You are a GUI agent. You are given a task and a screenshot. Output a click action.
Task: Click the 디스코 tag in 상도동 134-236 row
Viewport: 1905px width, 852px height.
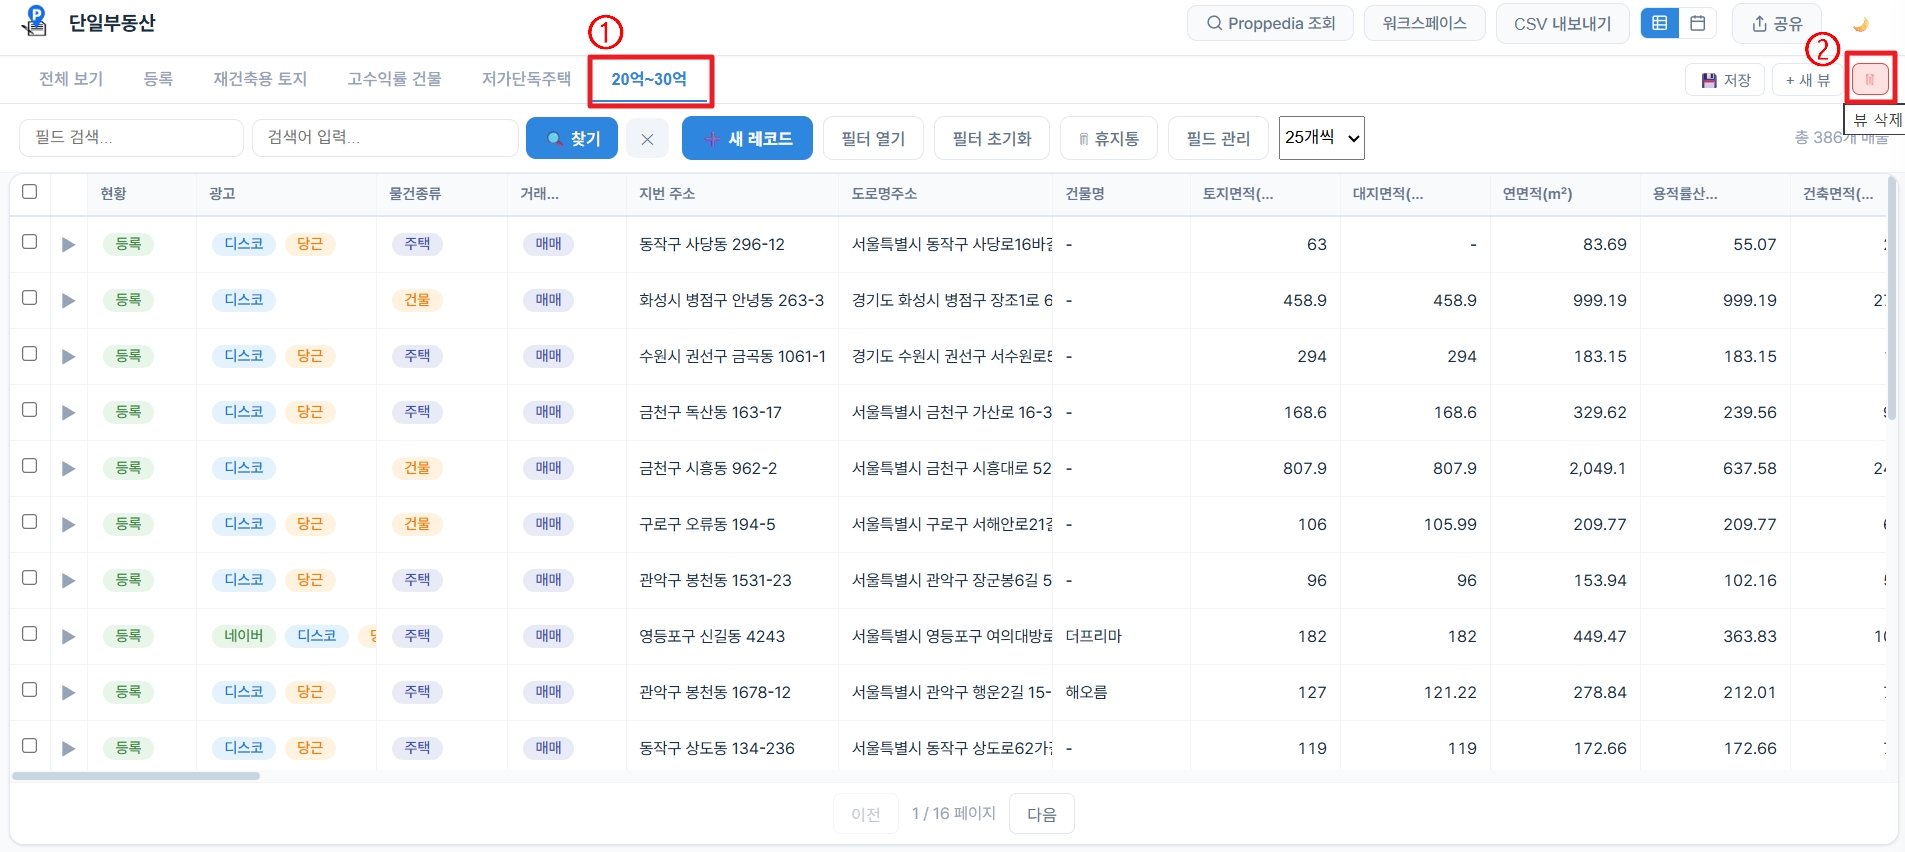pyautogui.click(x=244, y=748)
